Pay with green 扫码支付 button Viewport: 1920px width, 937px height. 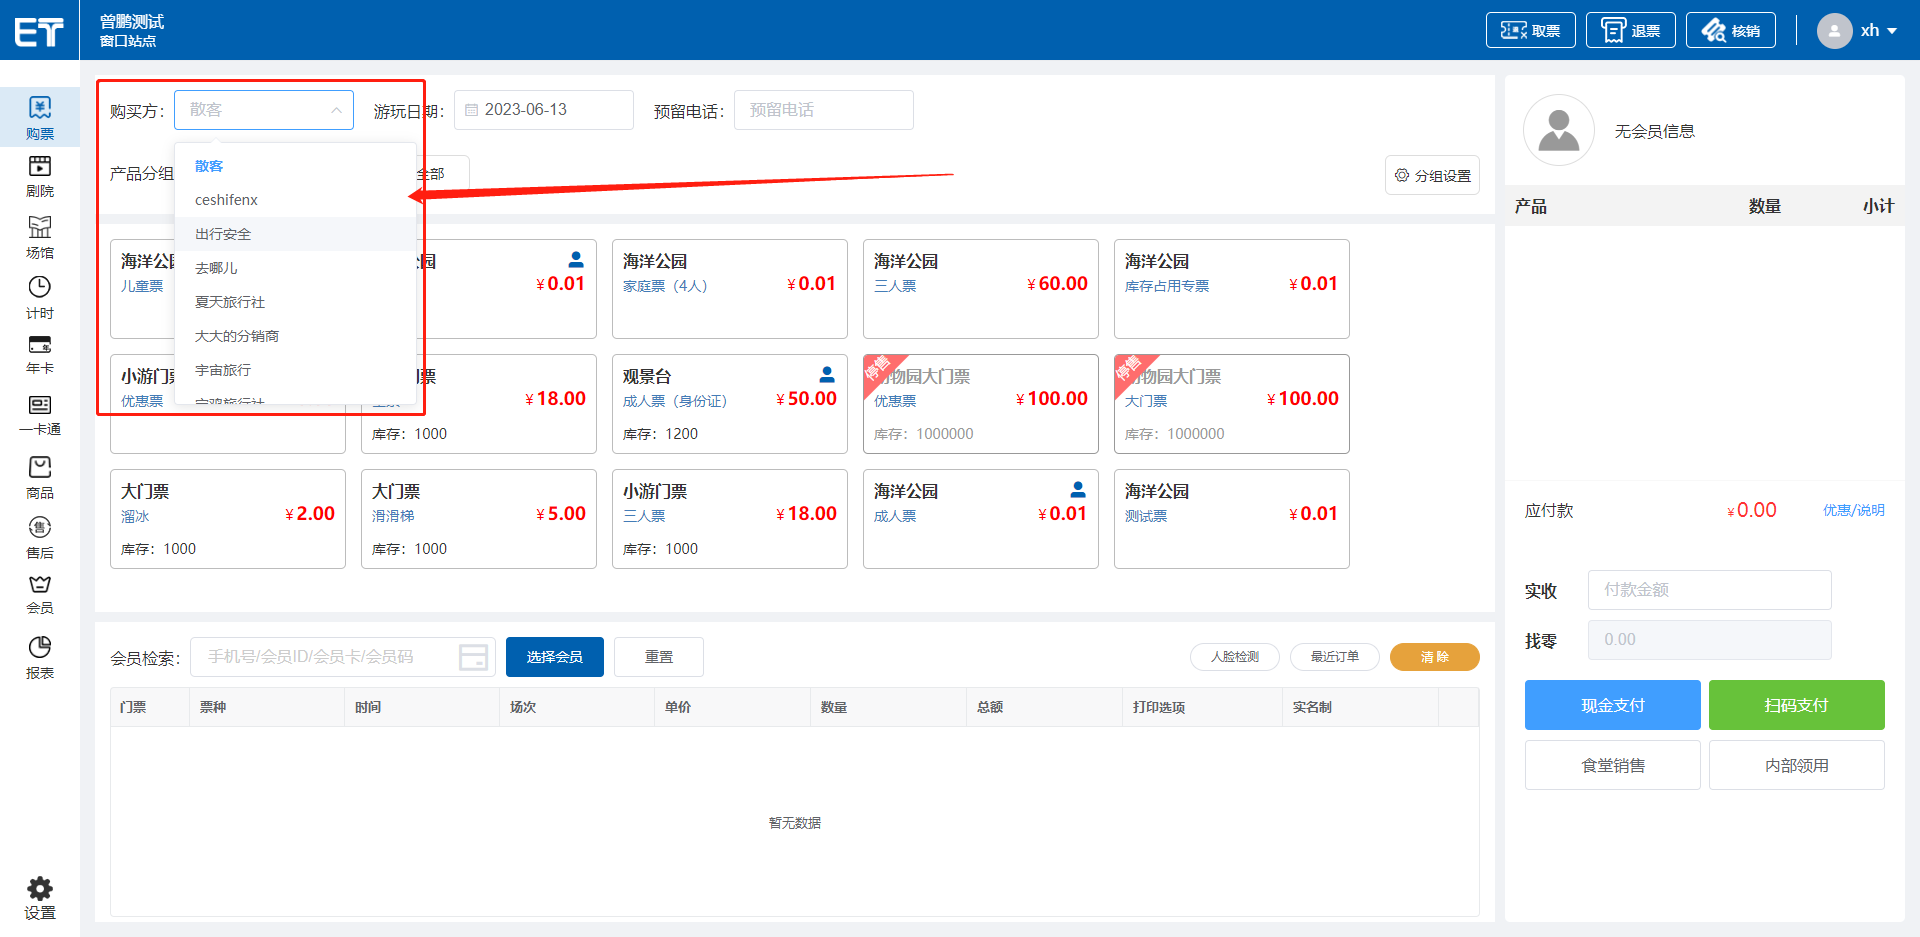1796,705
